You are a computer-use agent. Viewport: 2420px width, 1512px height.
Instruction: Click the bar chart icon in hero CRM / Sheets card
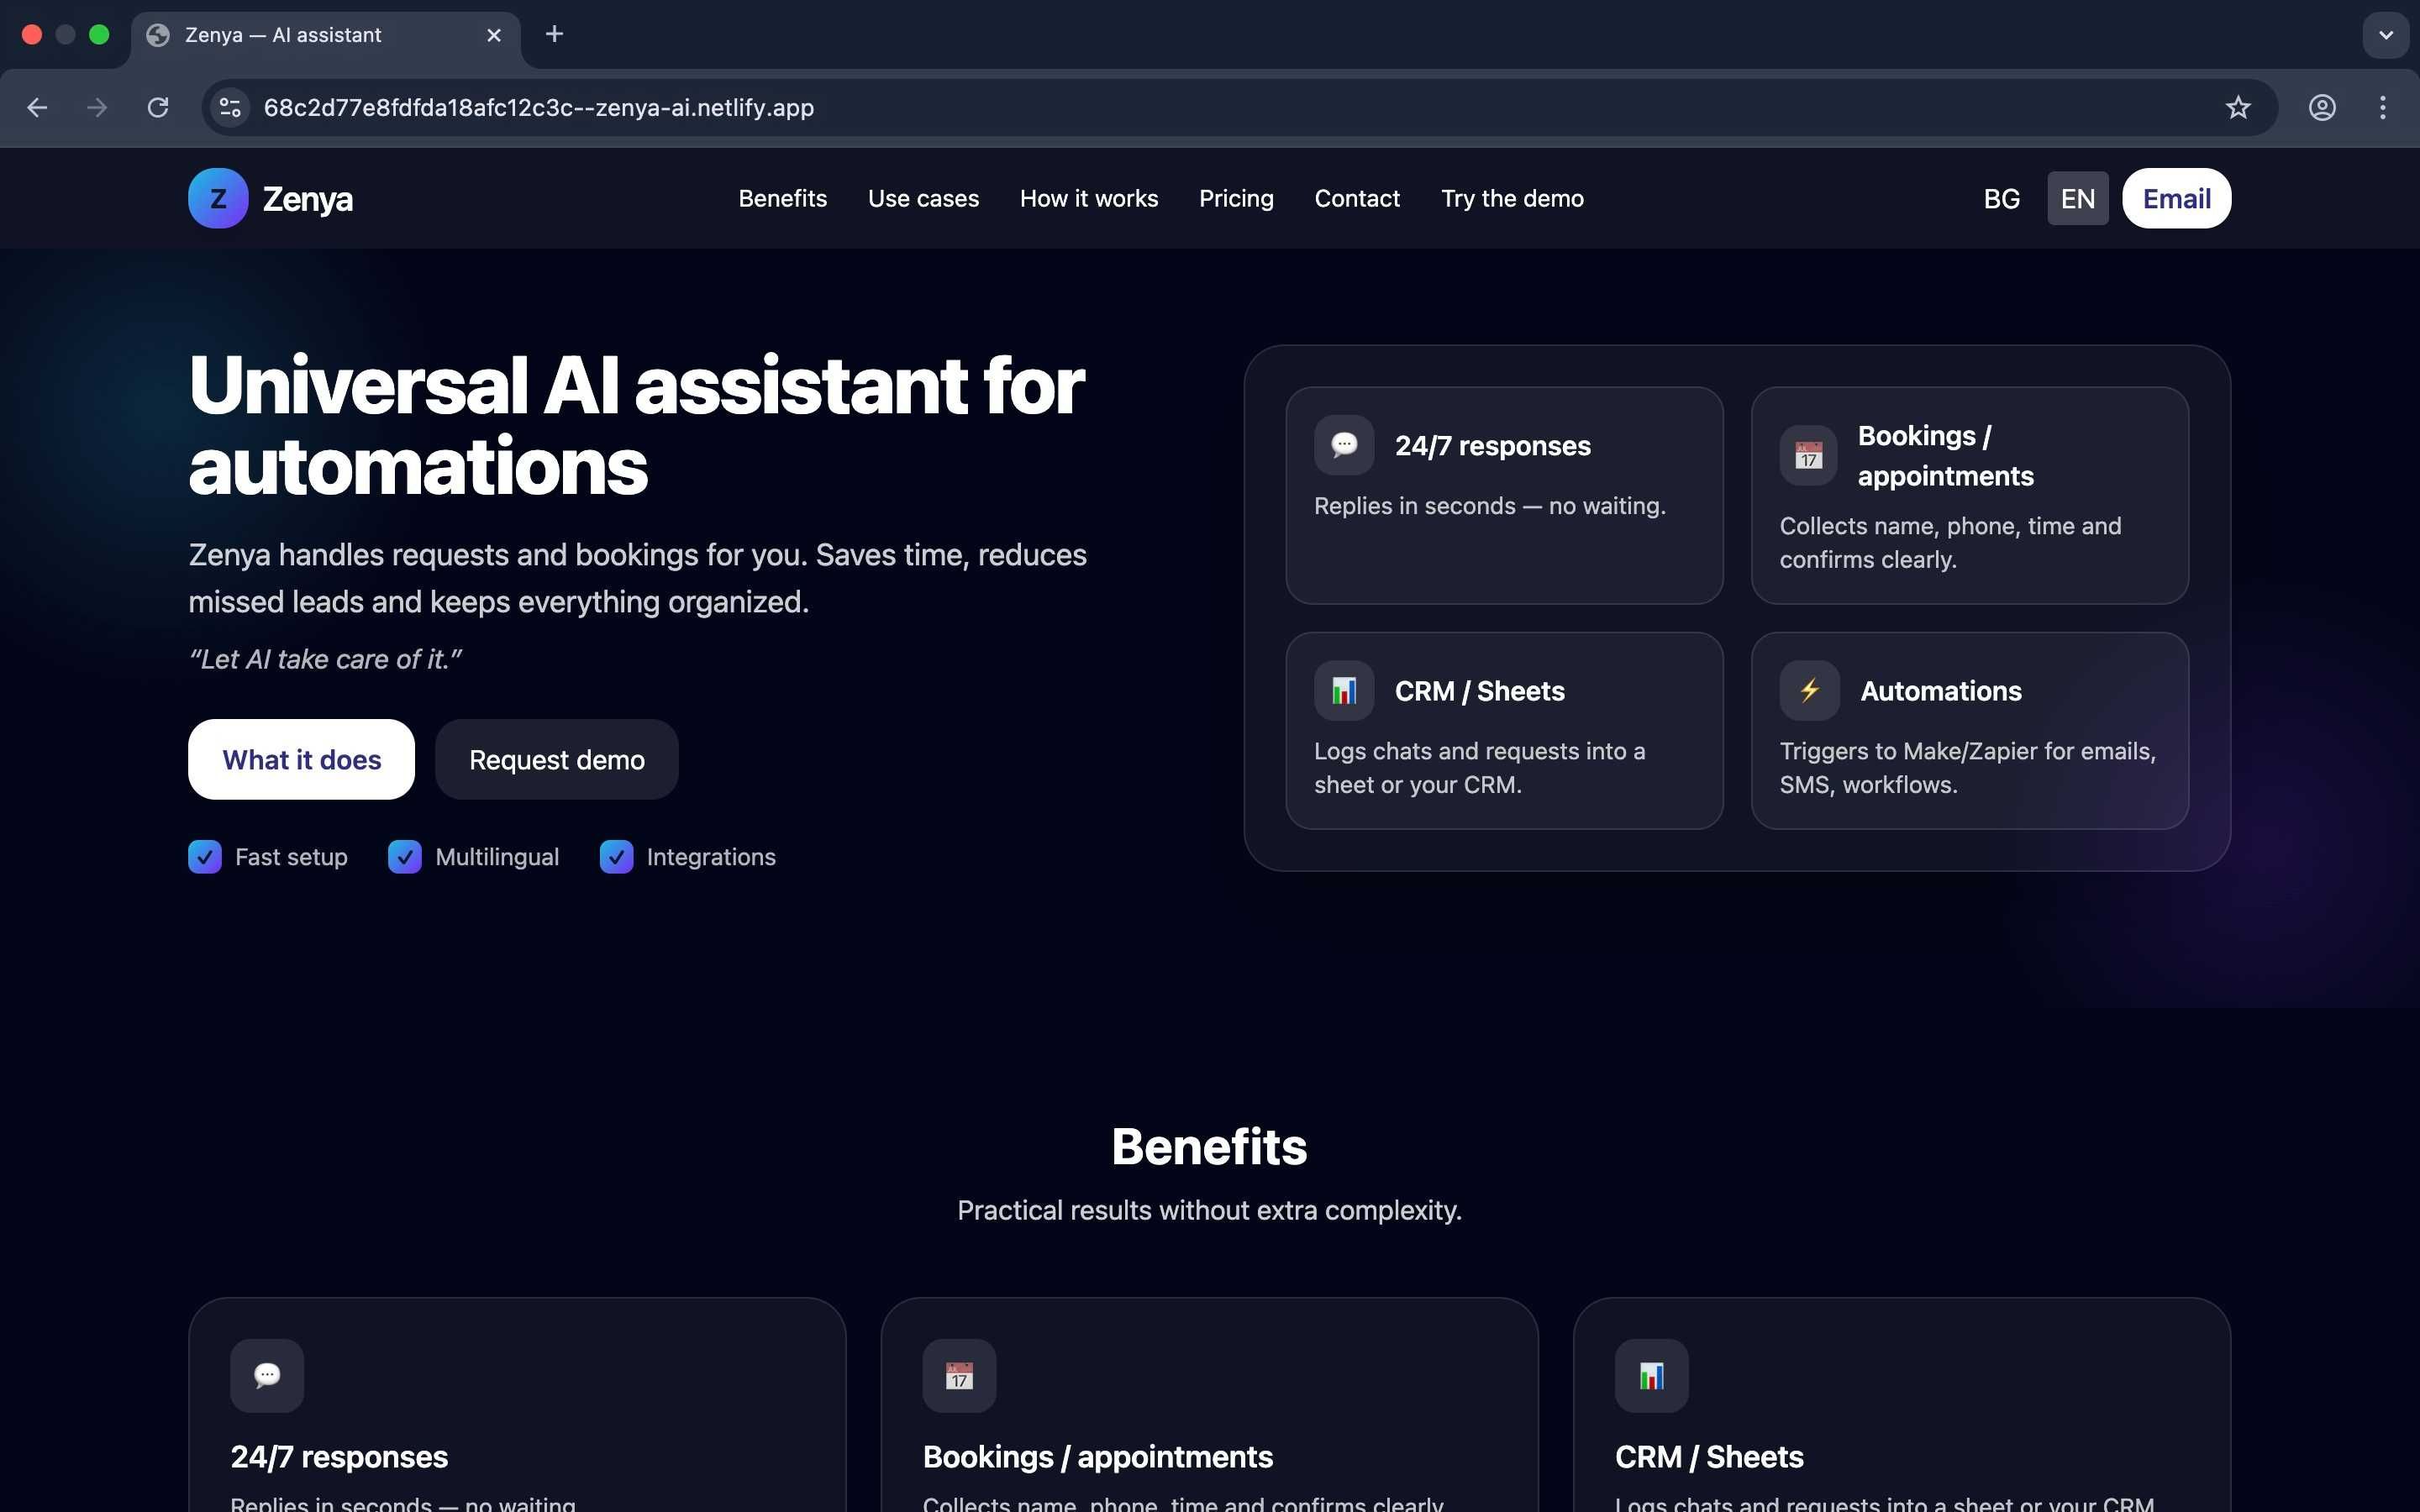pos(1344,690)
